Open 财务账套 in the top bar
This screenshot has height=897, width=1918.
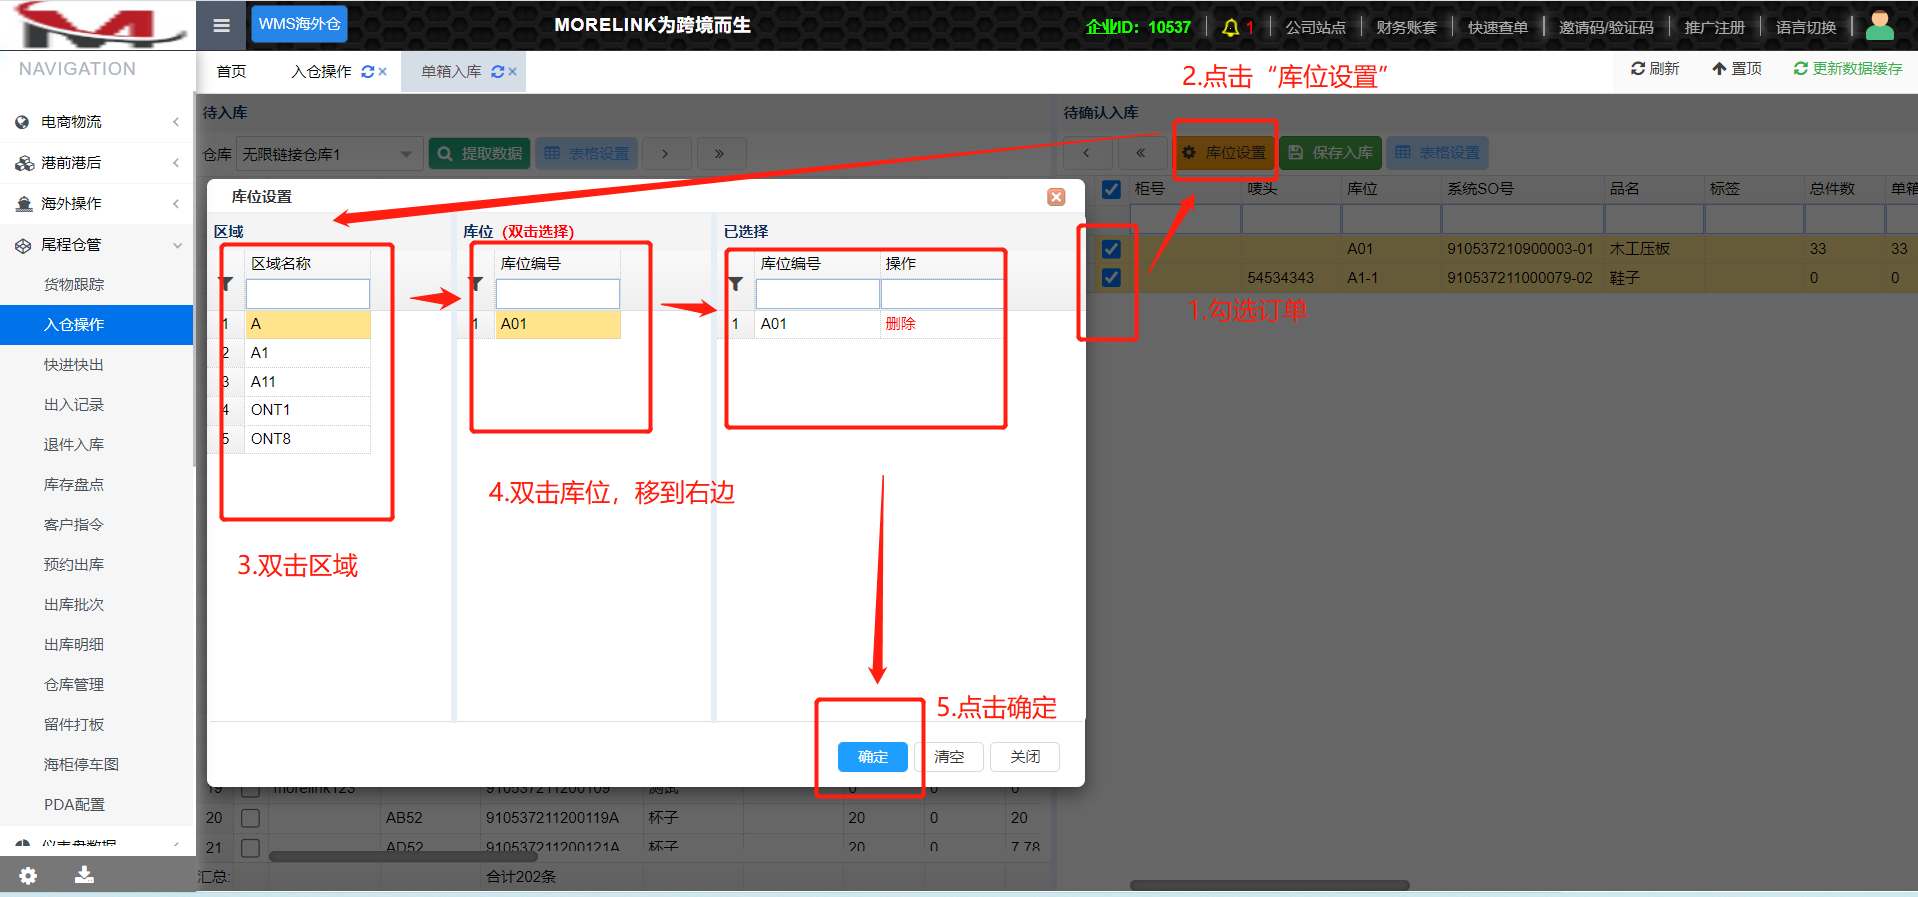(1406, 27)
